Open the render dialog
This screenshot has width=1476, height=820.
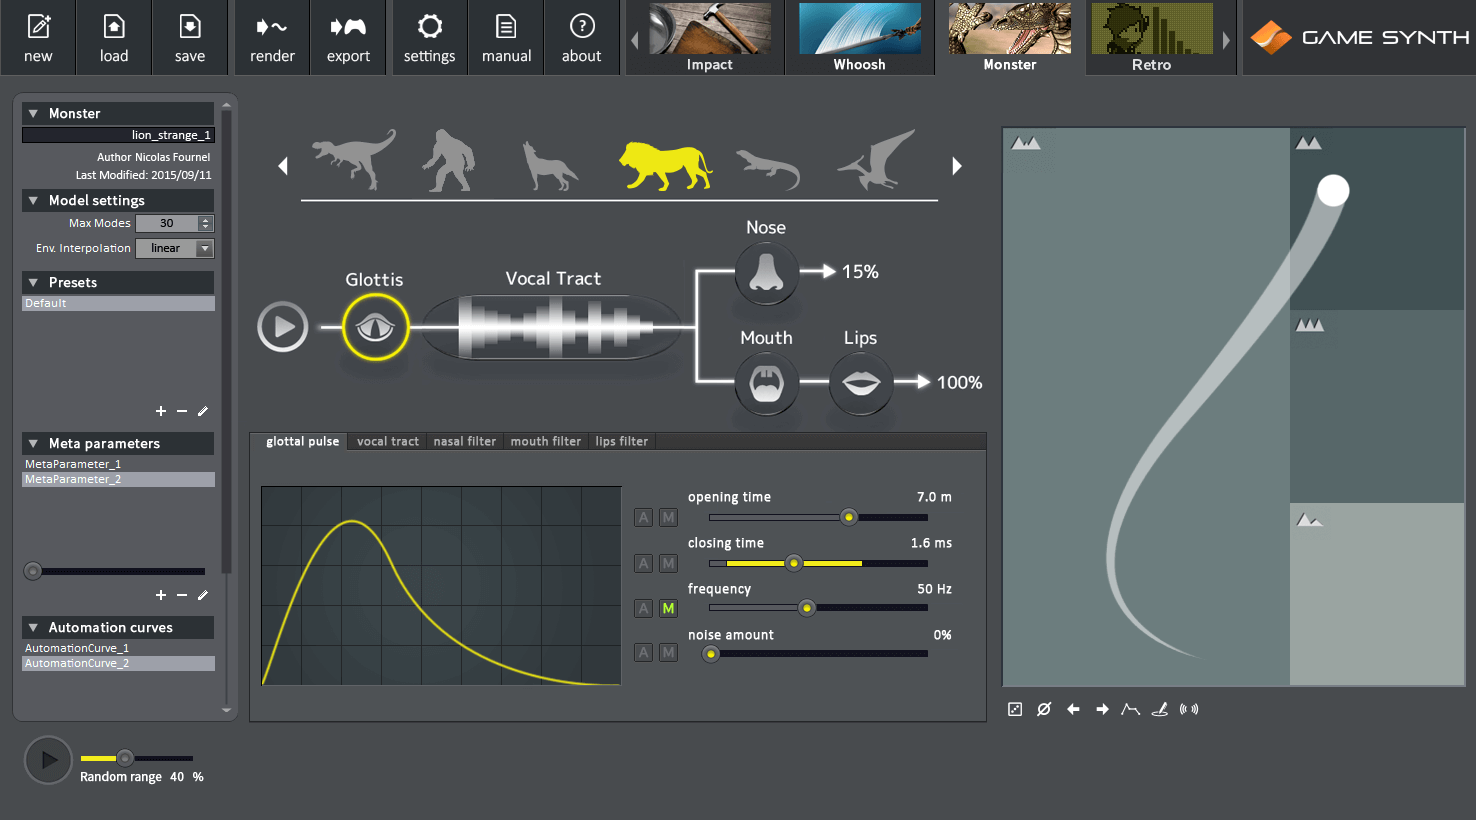coord(271,37)
